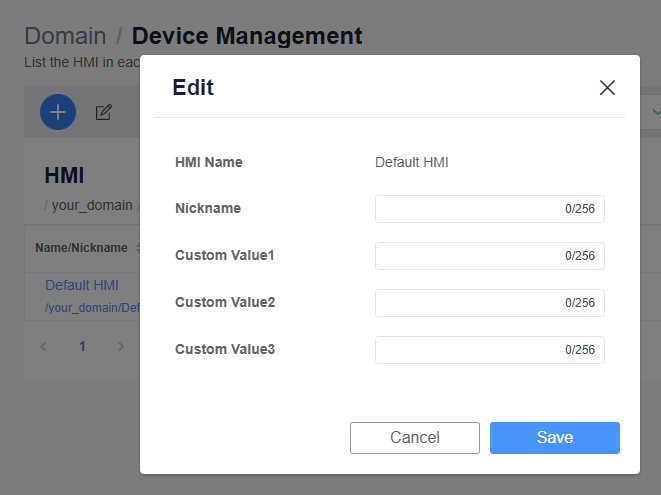Click the Domain breadcrumb link

coord(65,36)
